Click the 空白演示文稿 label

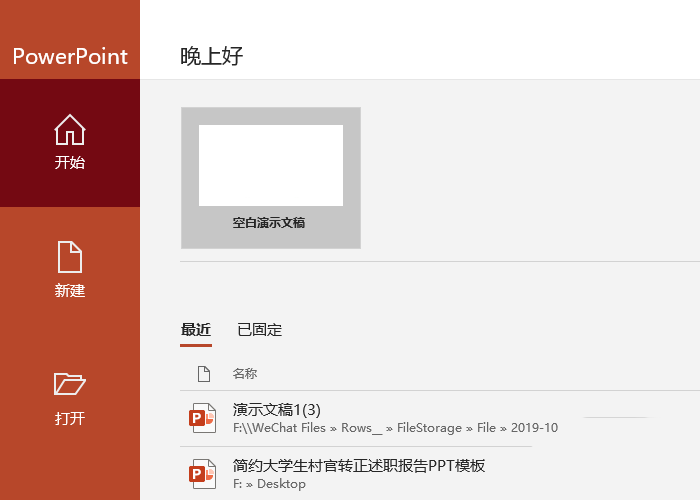click(x=269, y=222)
